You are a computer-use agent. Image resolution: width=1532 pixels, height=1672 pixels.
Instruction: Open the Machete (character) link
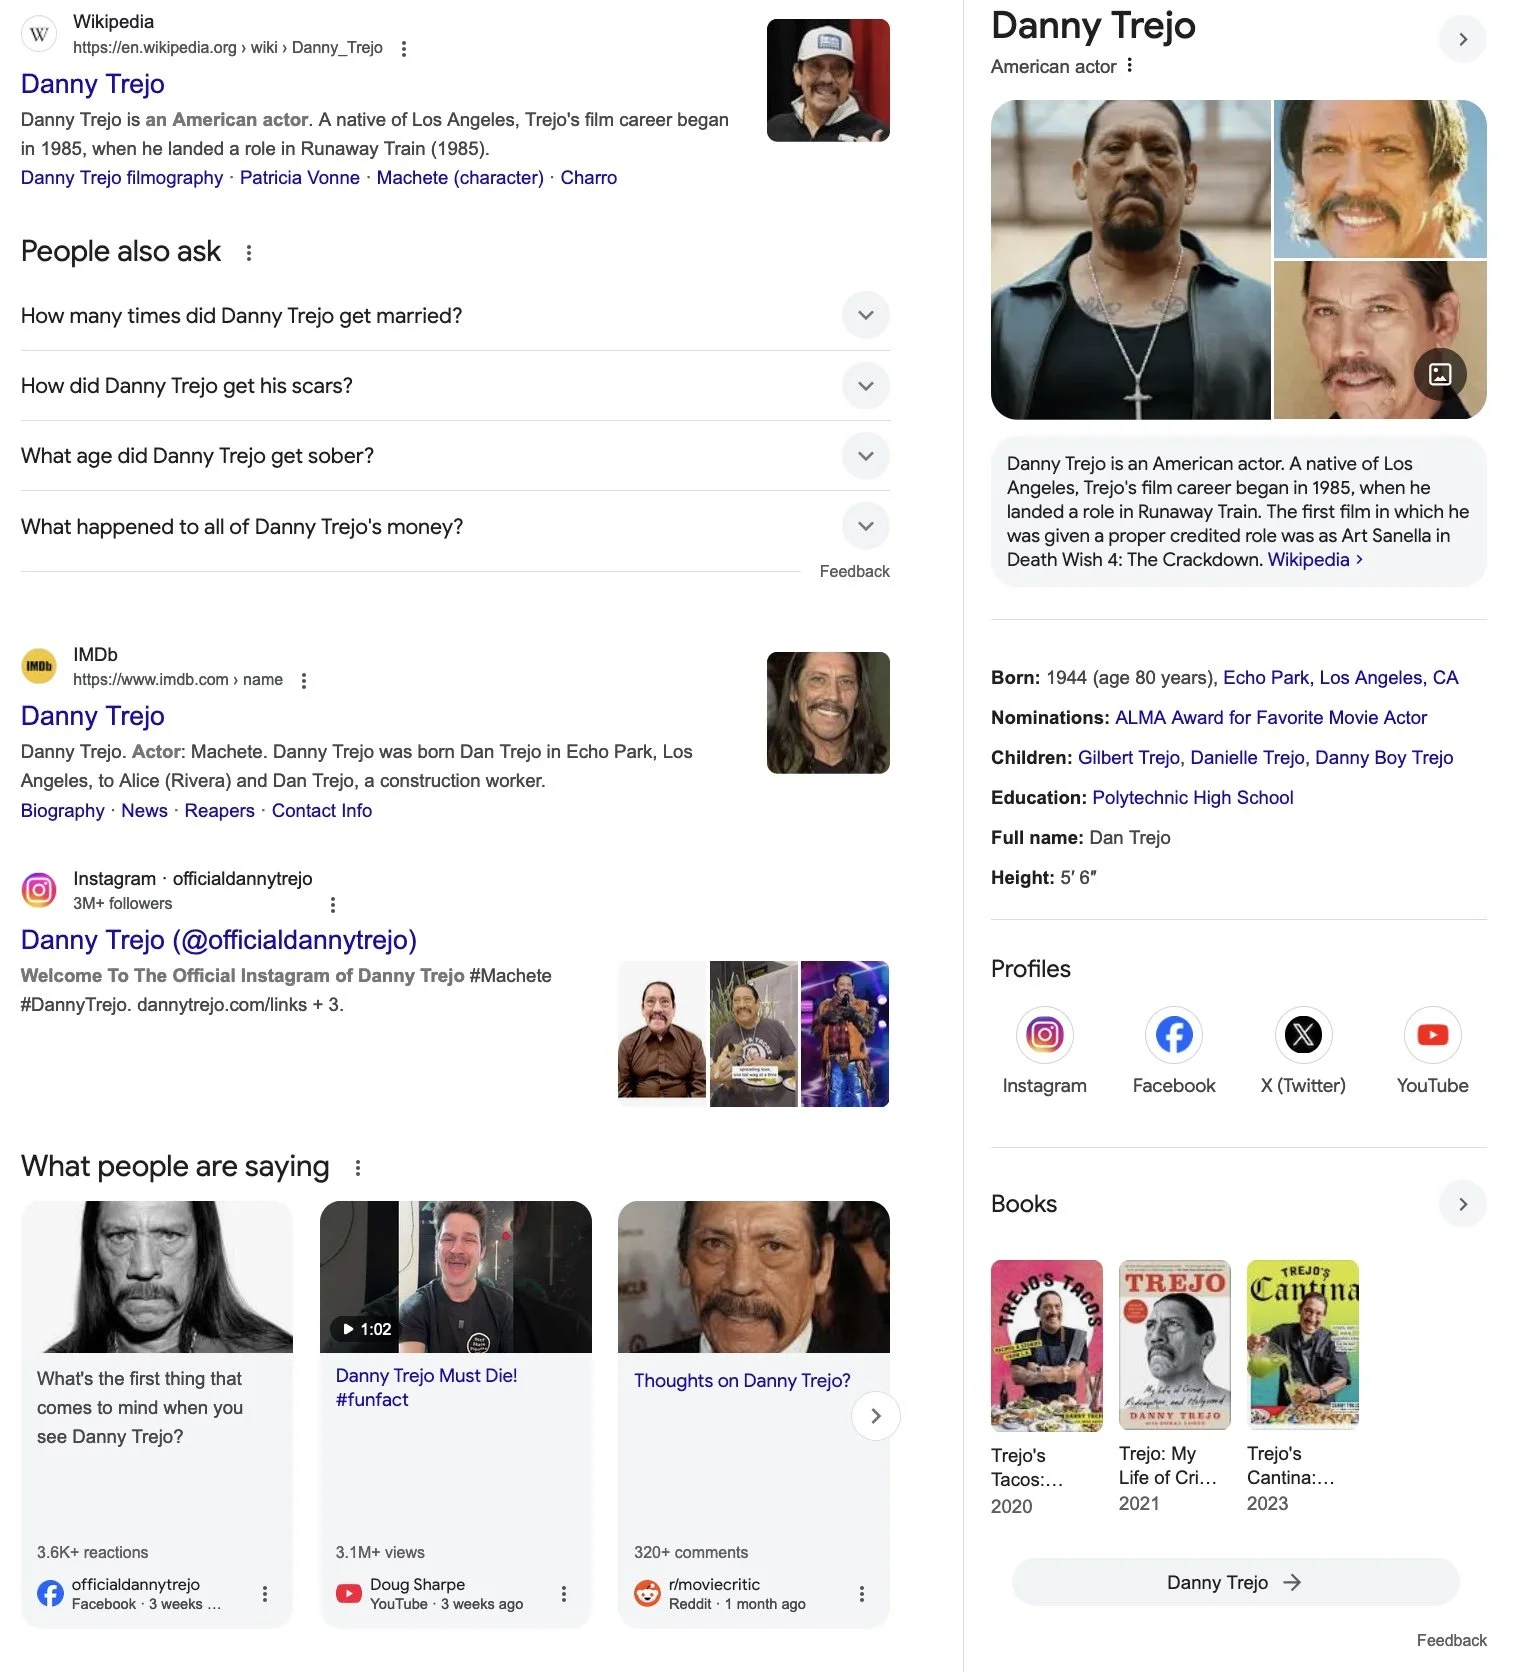460,178
